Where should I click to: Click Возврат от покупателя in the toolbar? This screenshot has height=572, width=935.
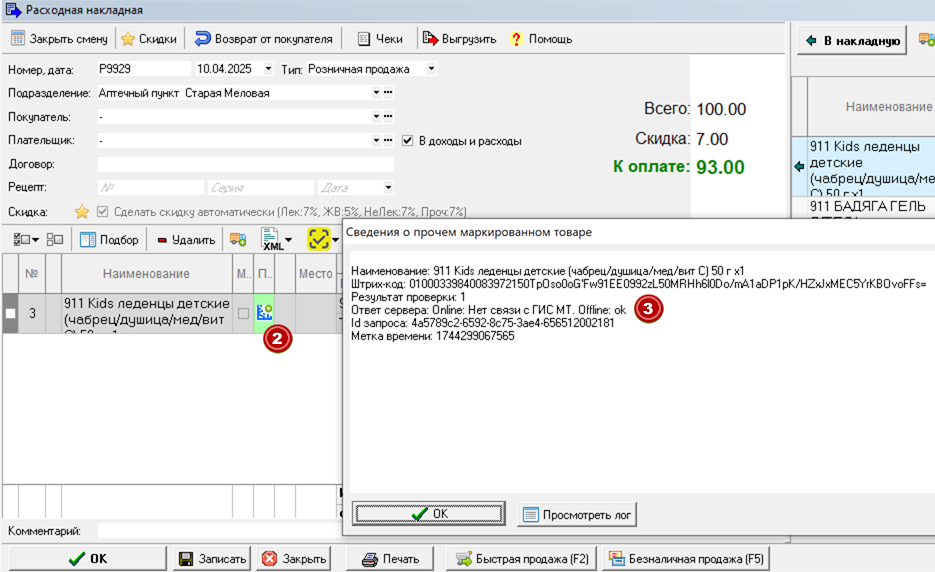[x=264, y=39]
